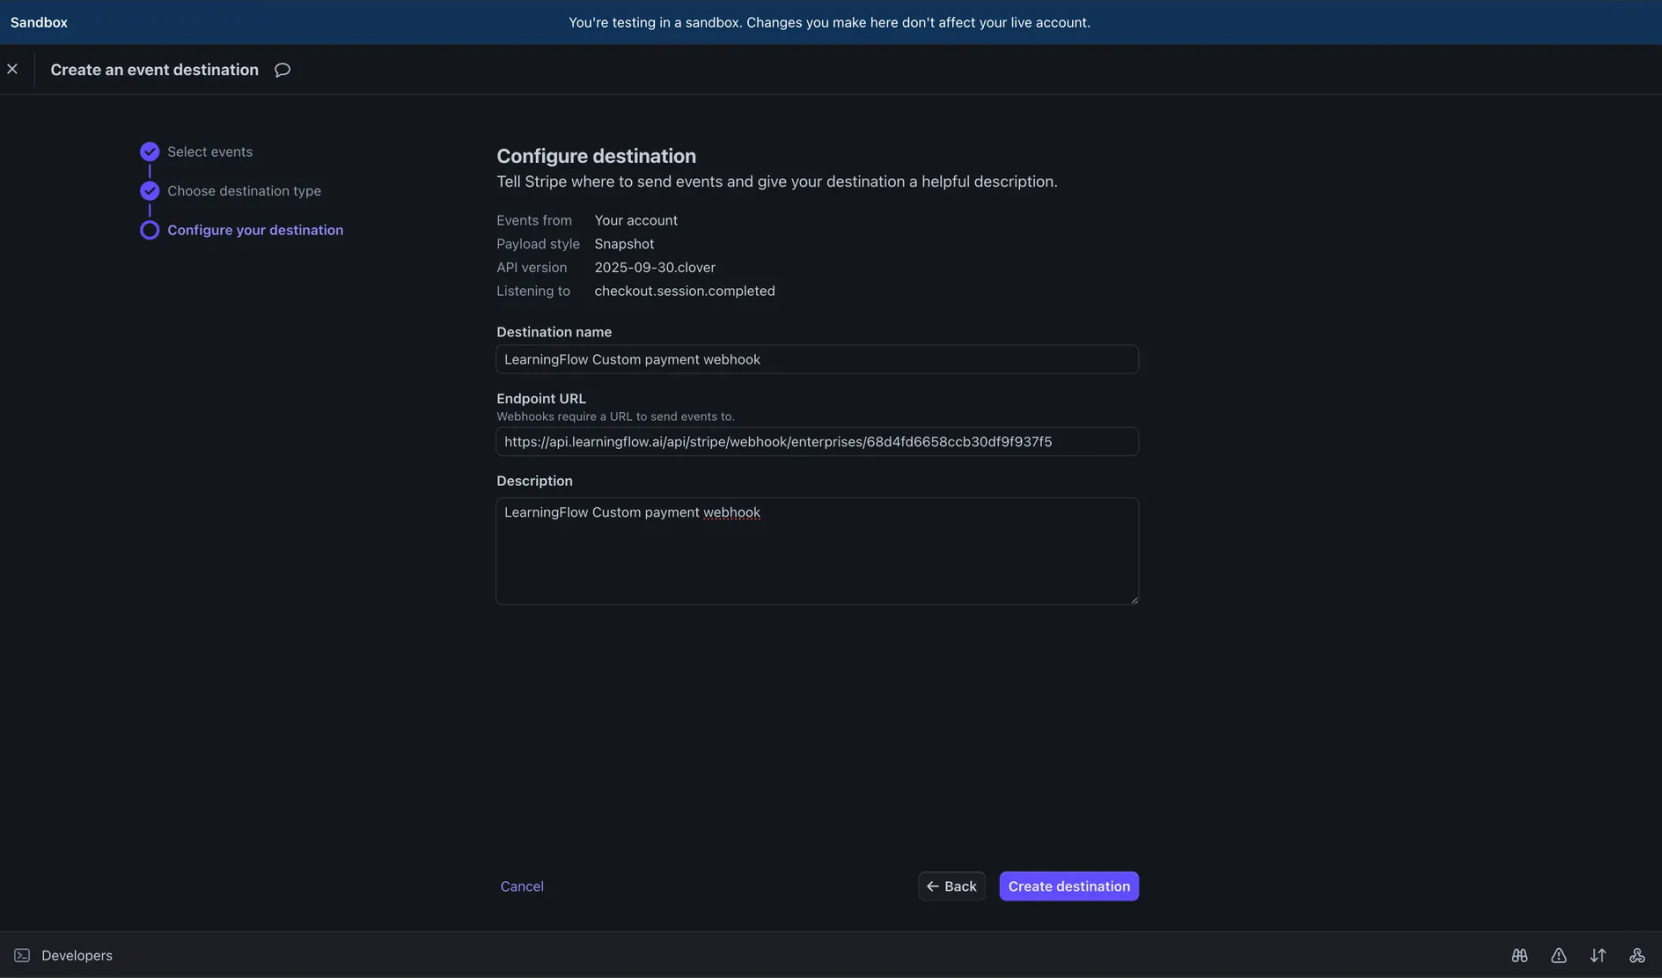Select the Configure your destination step circle
Screen dimensions: 1662x978
tap(149, 229)
